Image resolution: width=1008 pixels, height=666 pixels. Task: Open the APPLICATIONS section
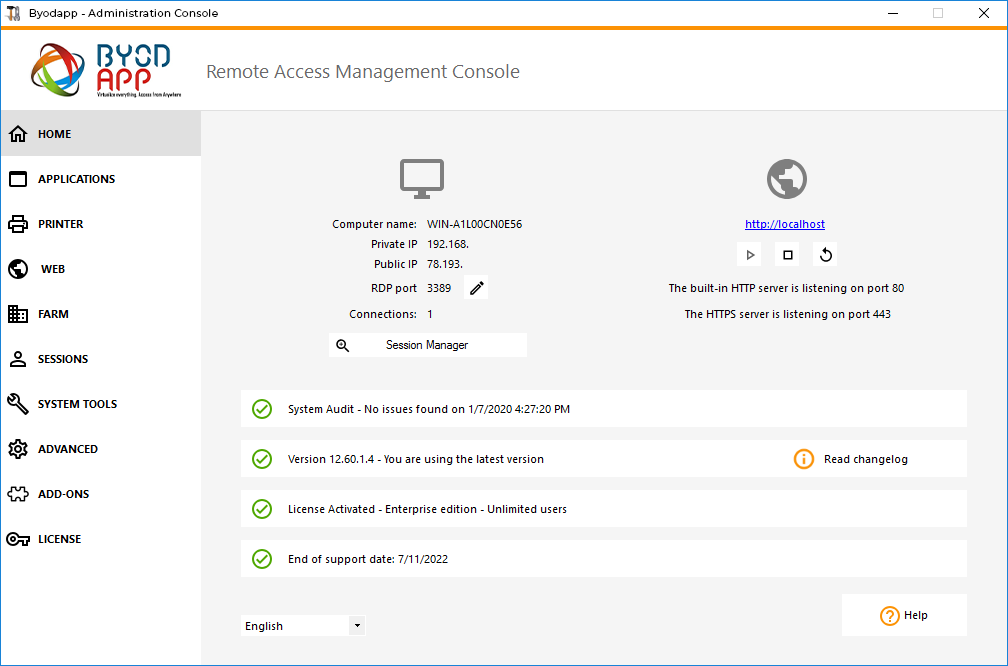point(101,179)
